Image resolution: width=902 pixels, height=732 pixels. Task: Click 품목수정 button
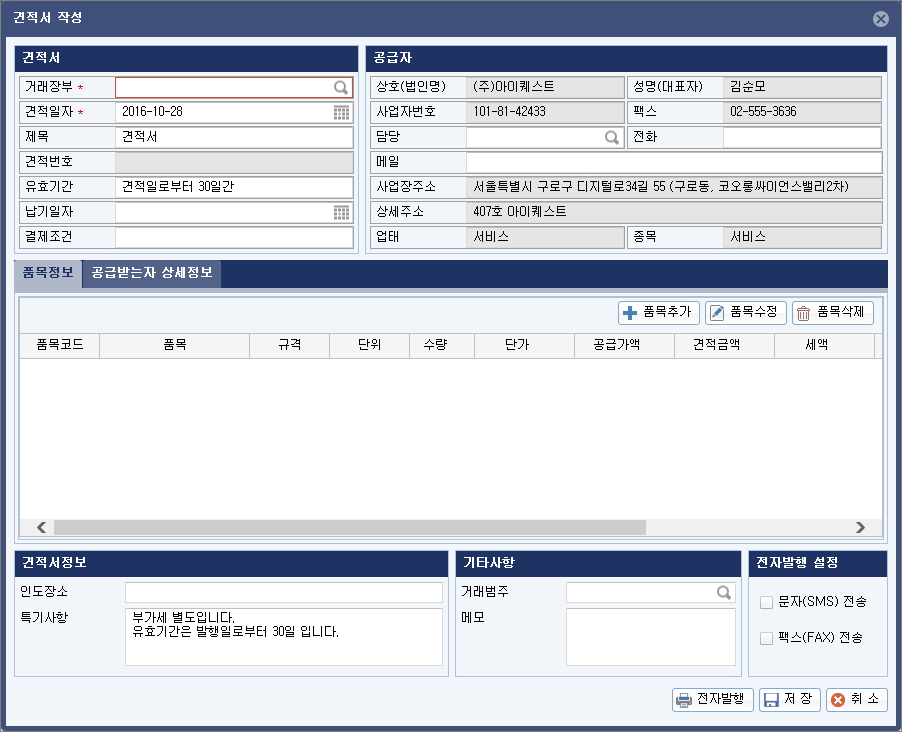tap(746, 312)
